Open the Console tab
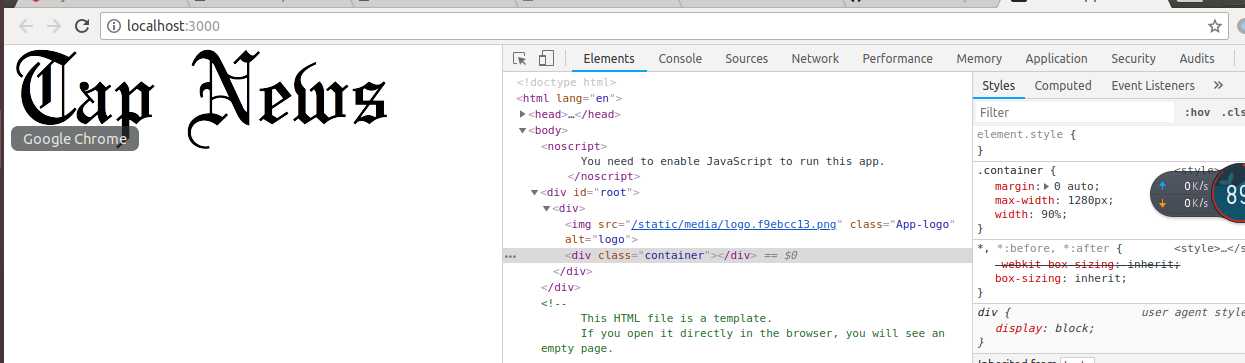 [x=680, y=59]
